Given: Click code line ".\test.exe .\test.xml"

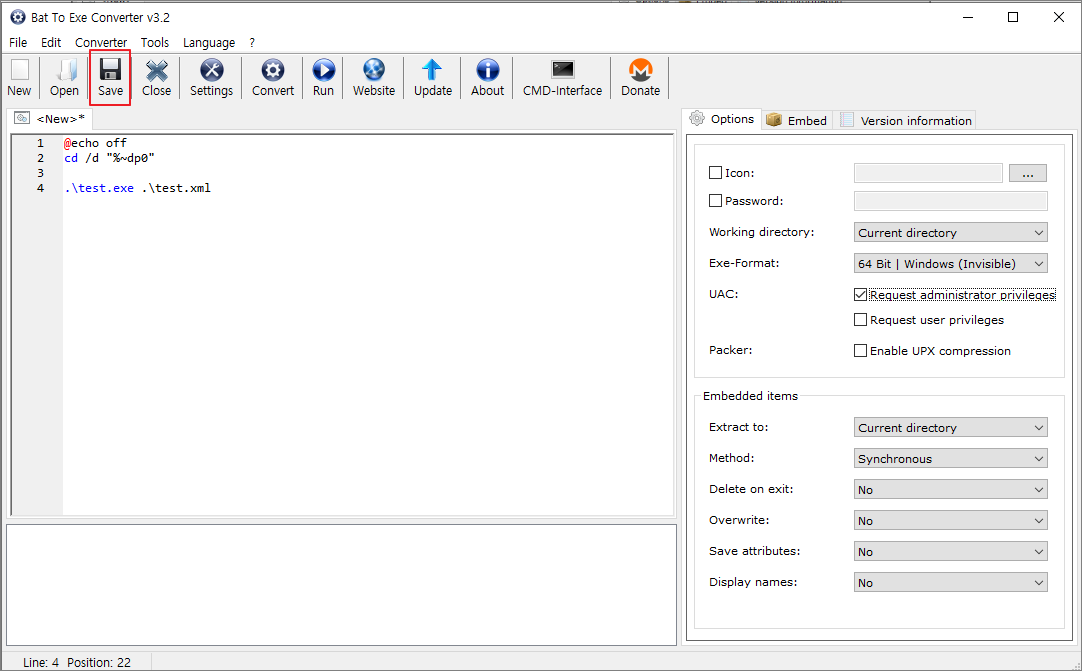Looking at the screenshot, I should coord(137,188).
